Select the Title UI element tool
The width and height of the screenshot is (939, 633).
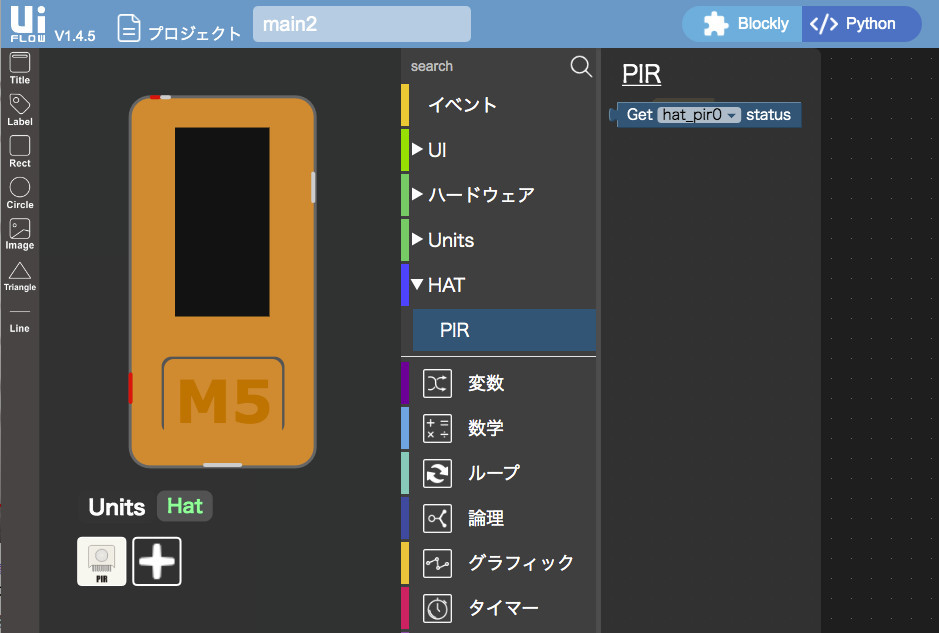pos(19,68)
